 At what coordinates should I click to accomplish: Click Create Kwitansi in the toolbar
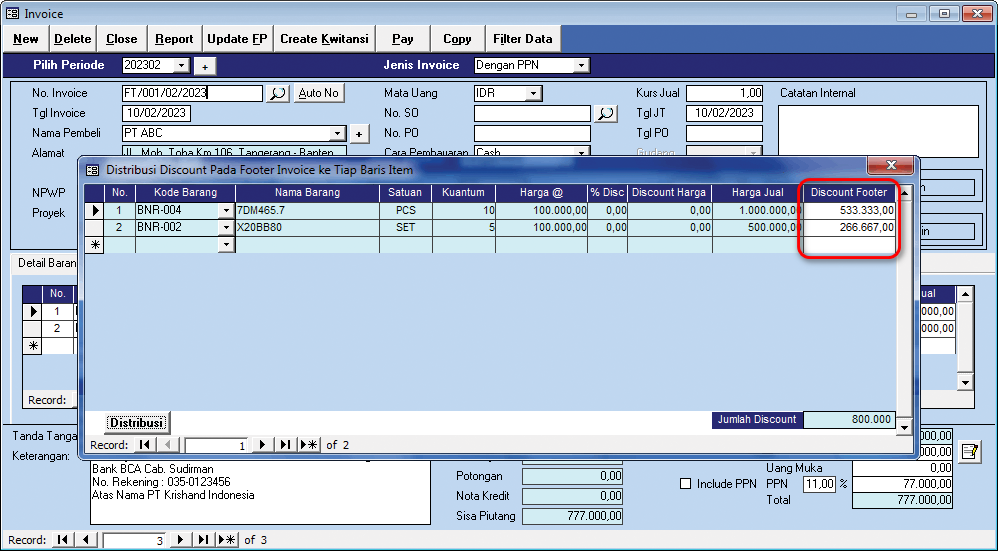[324, 39]
